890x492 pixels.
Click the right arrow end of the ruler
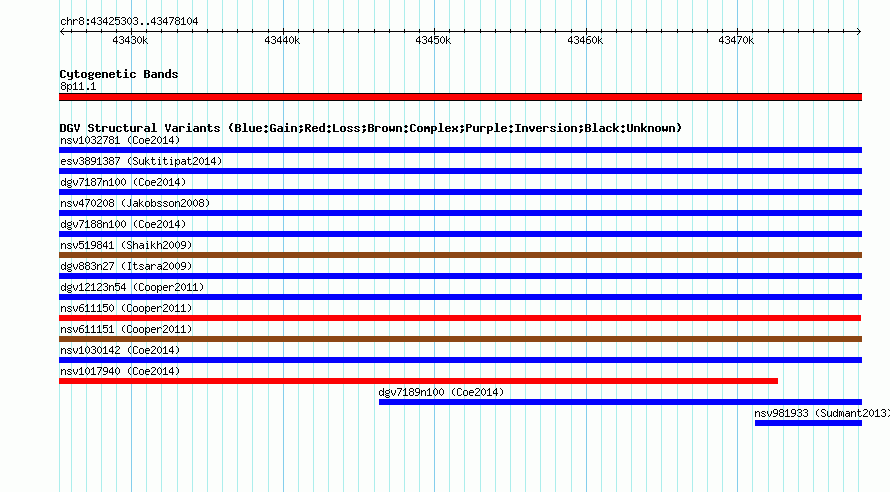[x=859, y=31]
